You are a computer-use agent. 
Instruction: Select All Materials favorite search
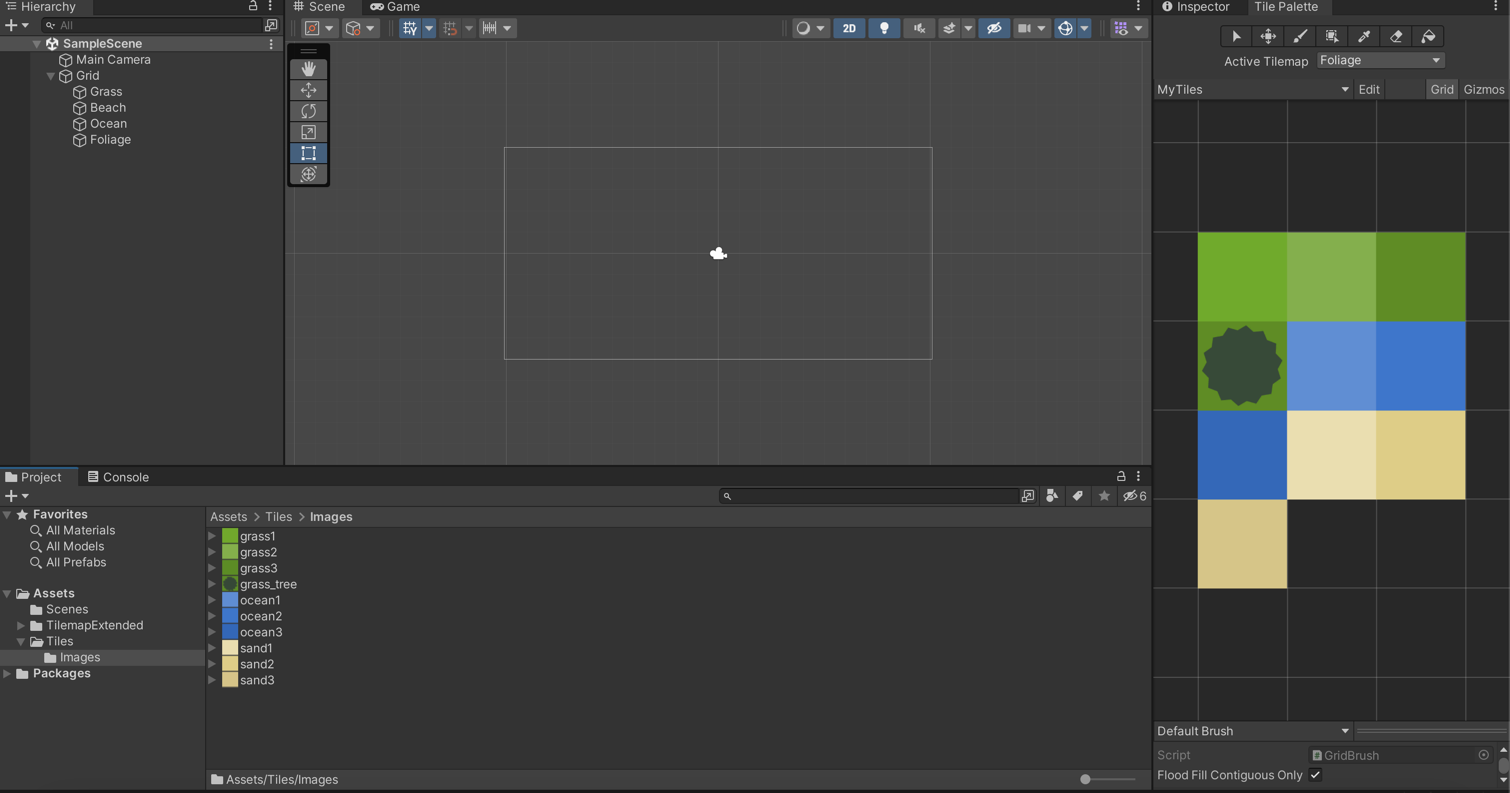(x=80, y=530)
